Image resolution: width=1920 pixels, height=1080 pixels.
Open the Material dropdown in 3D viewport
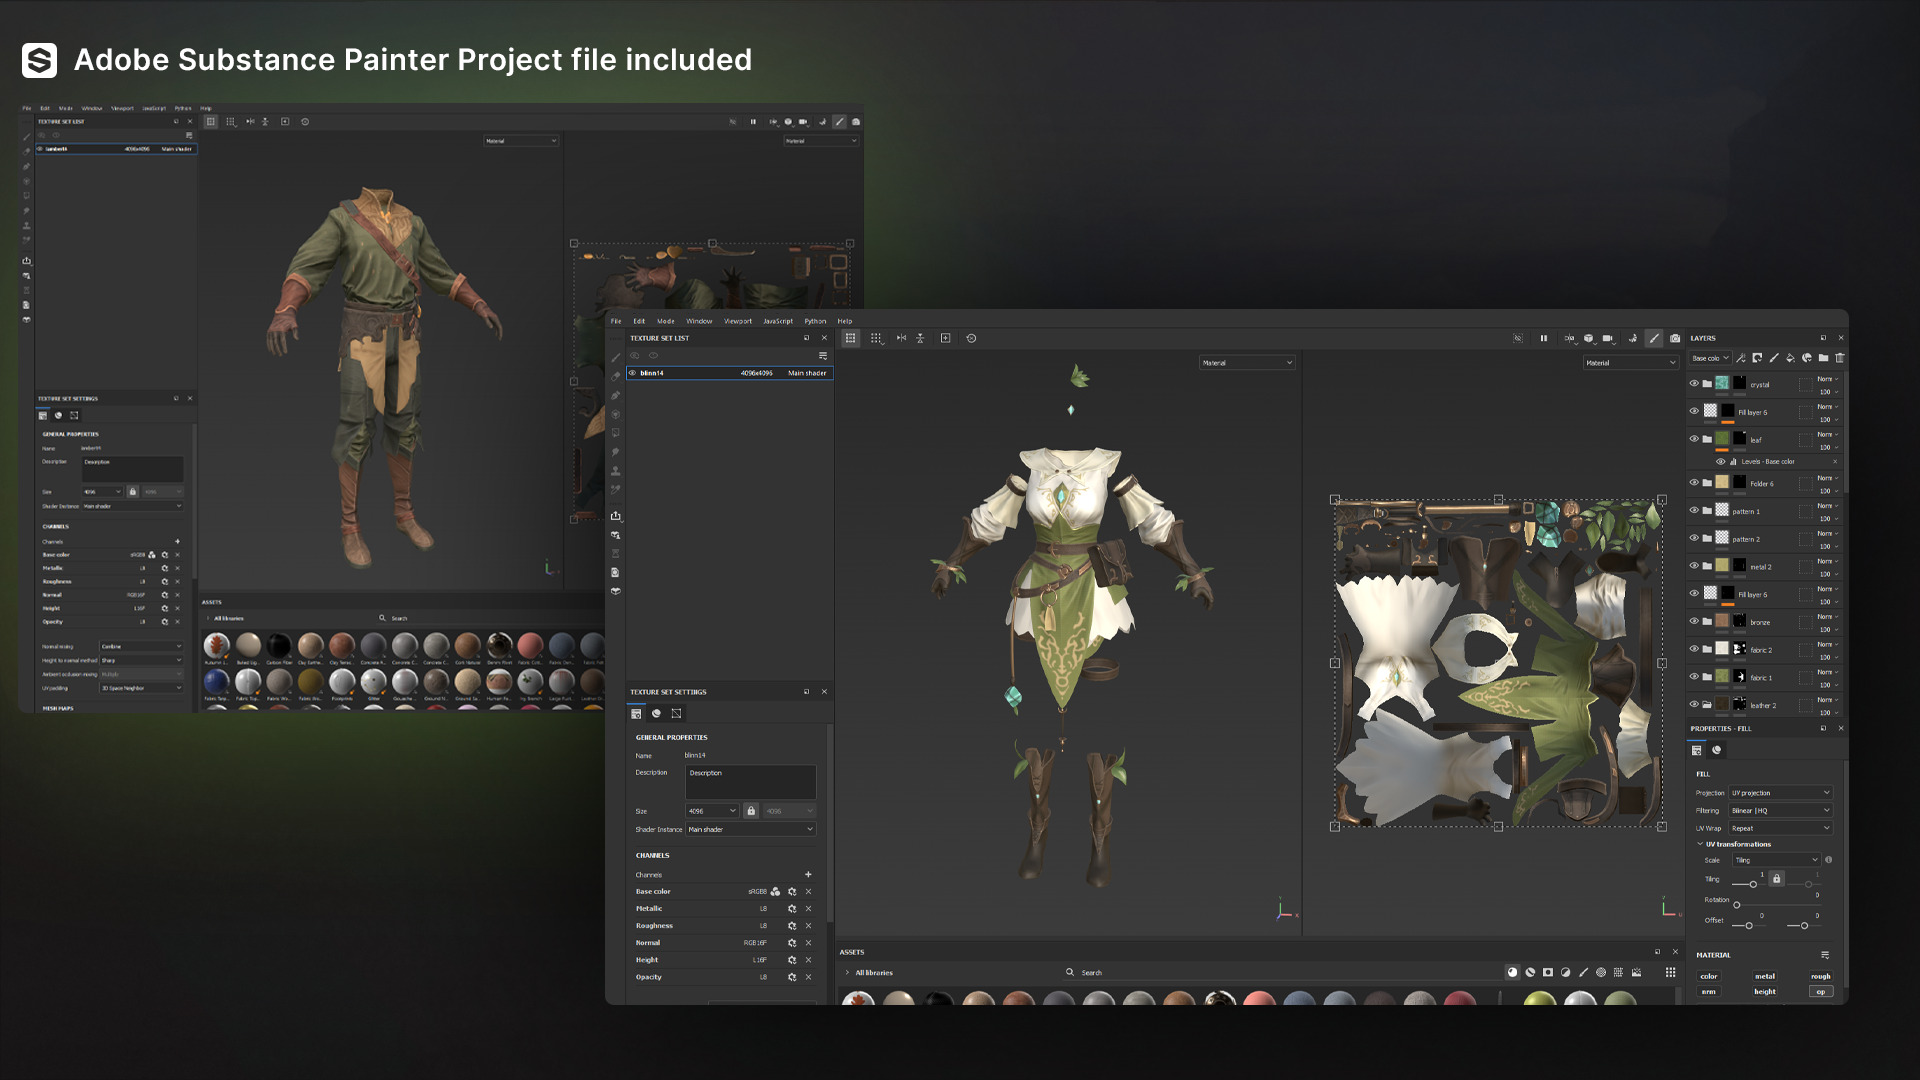pos(1247,363)
